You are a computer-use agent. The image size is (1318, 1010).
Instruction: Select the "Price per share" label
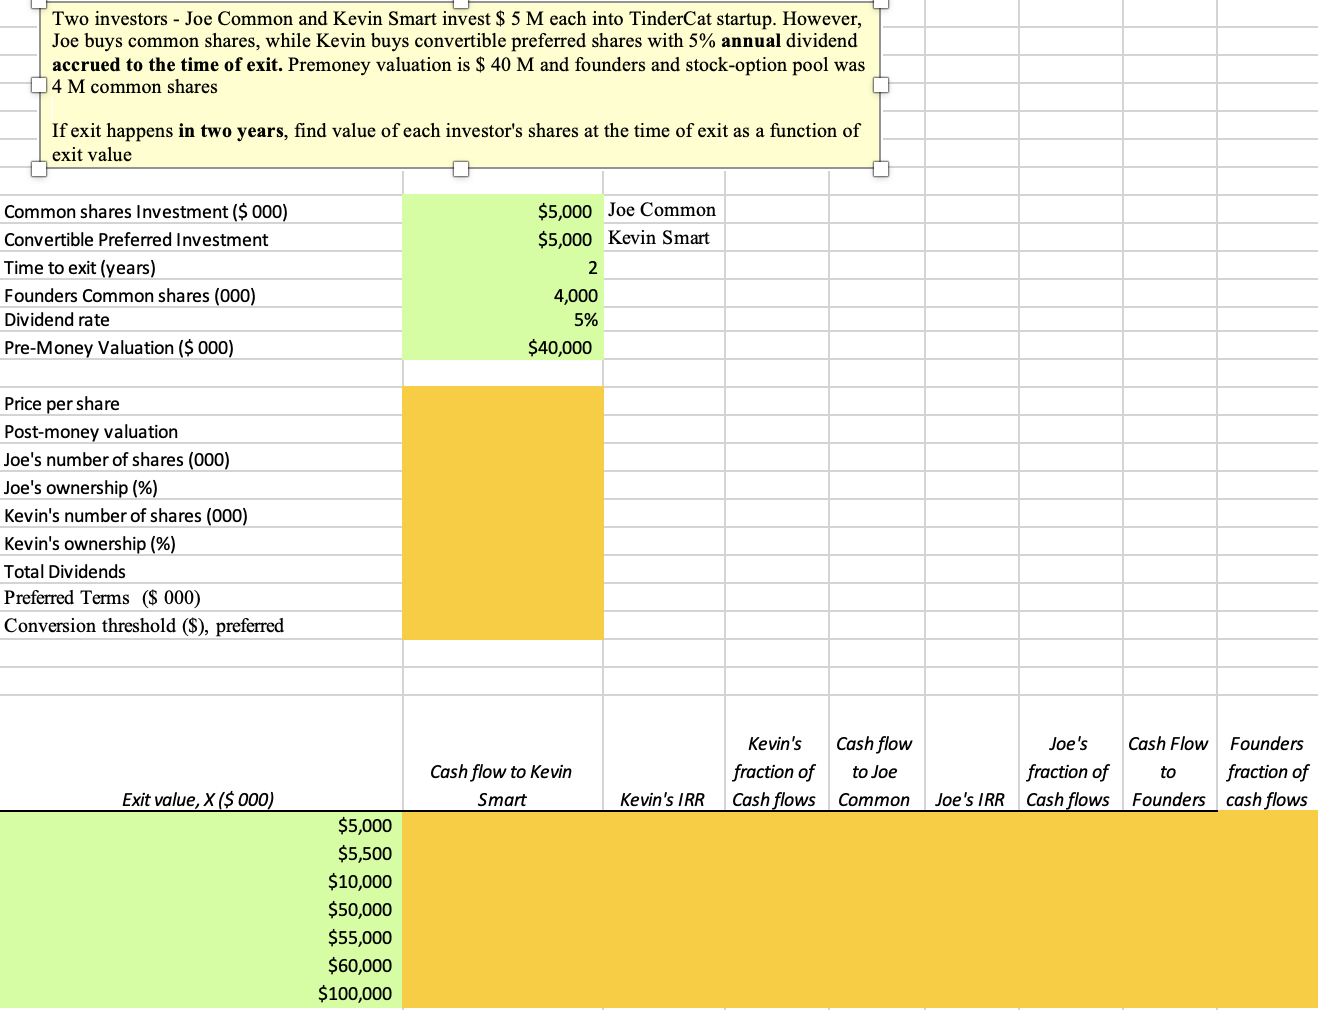pos(62,404)
